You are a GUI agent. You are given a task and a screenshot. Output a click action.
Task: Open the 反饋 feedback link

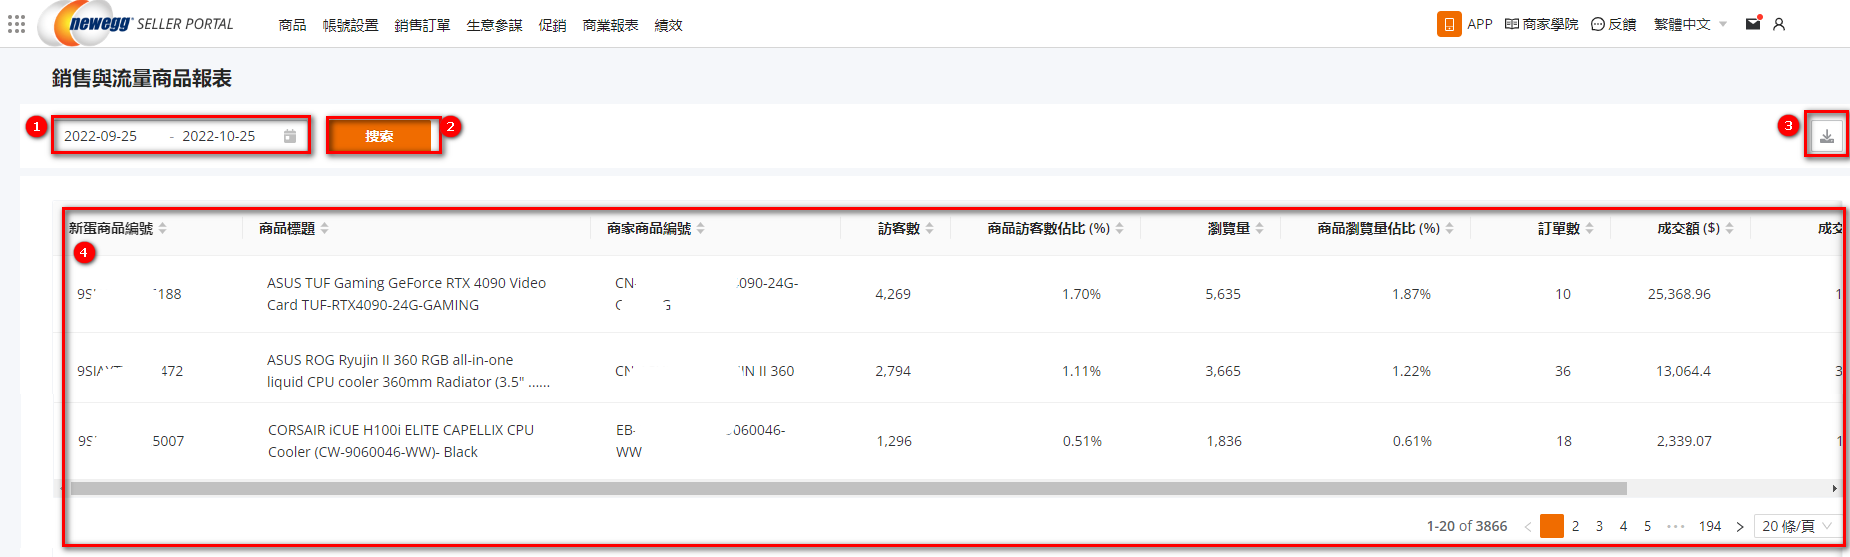(1613, 24)
